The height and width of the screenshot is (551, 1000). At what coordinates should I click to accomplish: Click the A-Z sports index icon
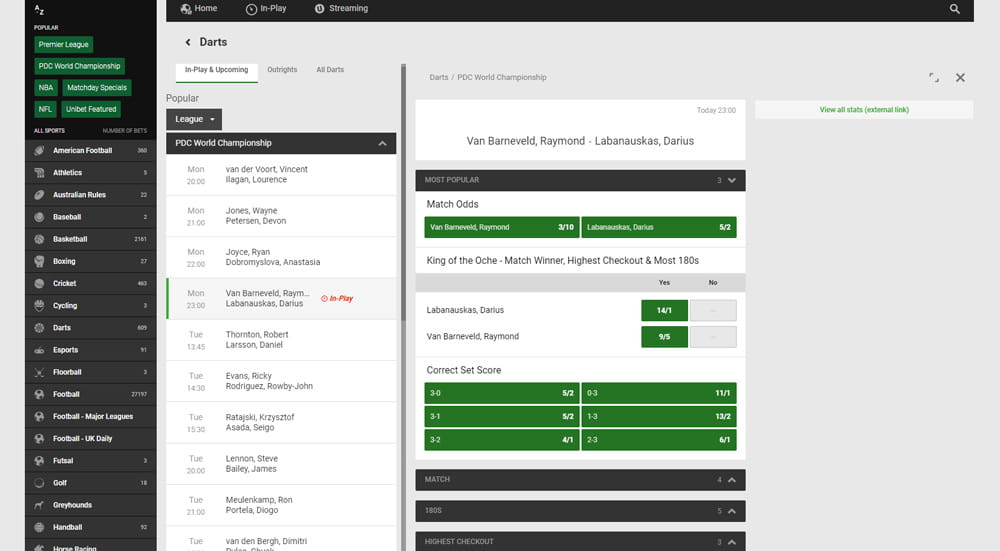coord(40,10)
